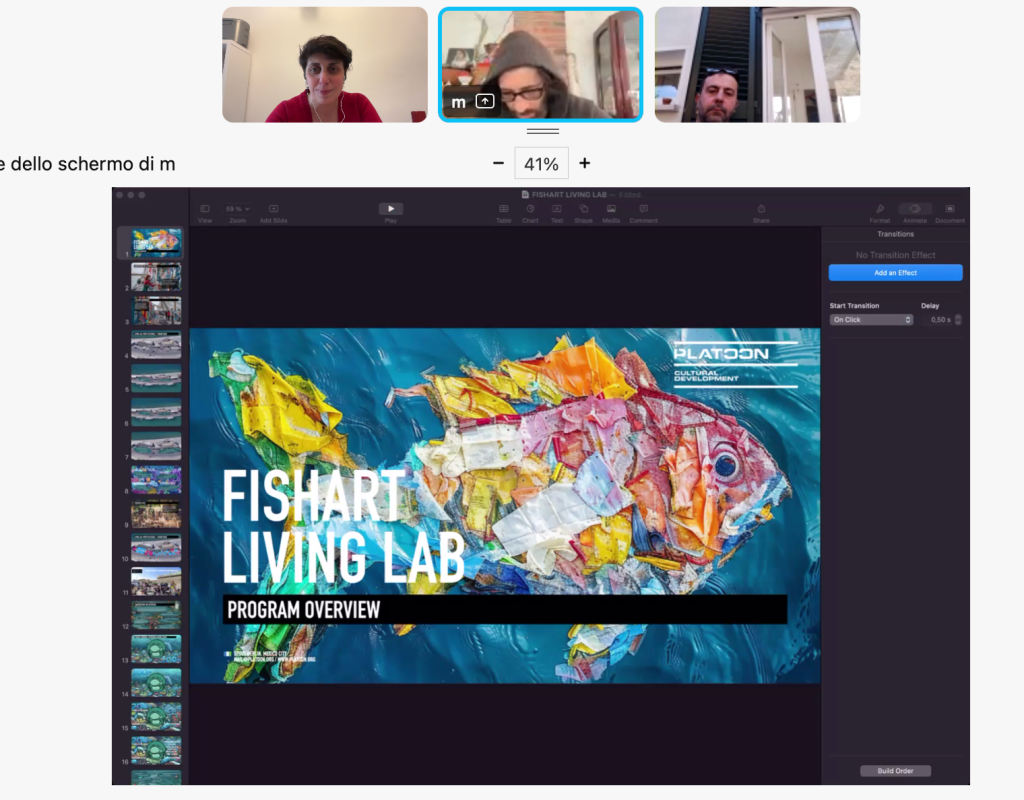Open the Shape tool in toolbar
This screenshot has height=800, width=1024.
583,209
